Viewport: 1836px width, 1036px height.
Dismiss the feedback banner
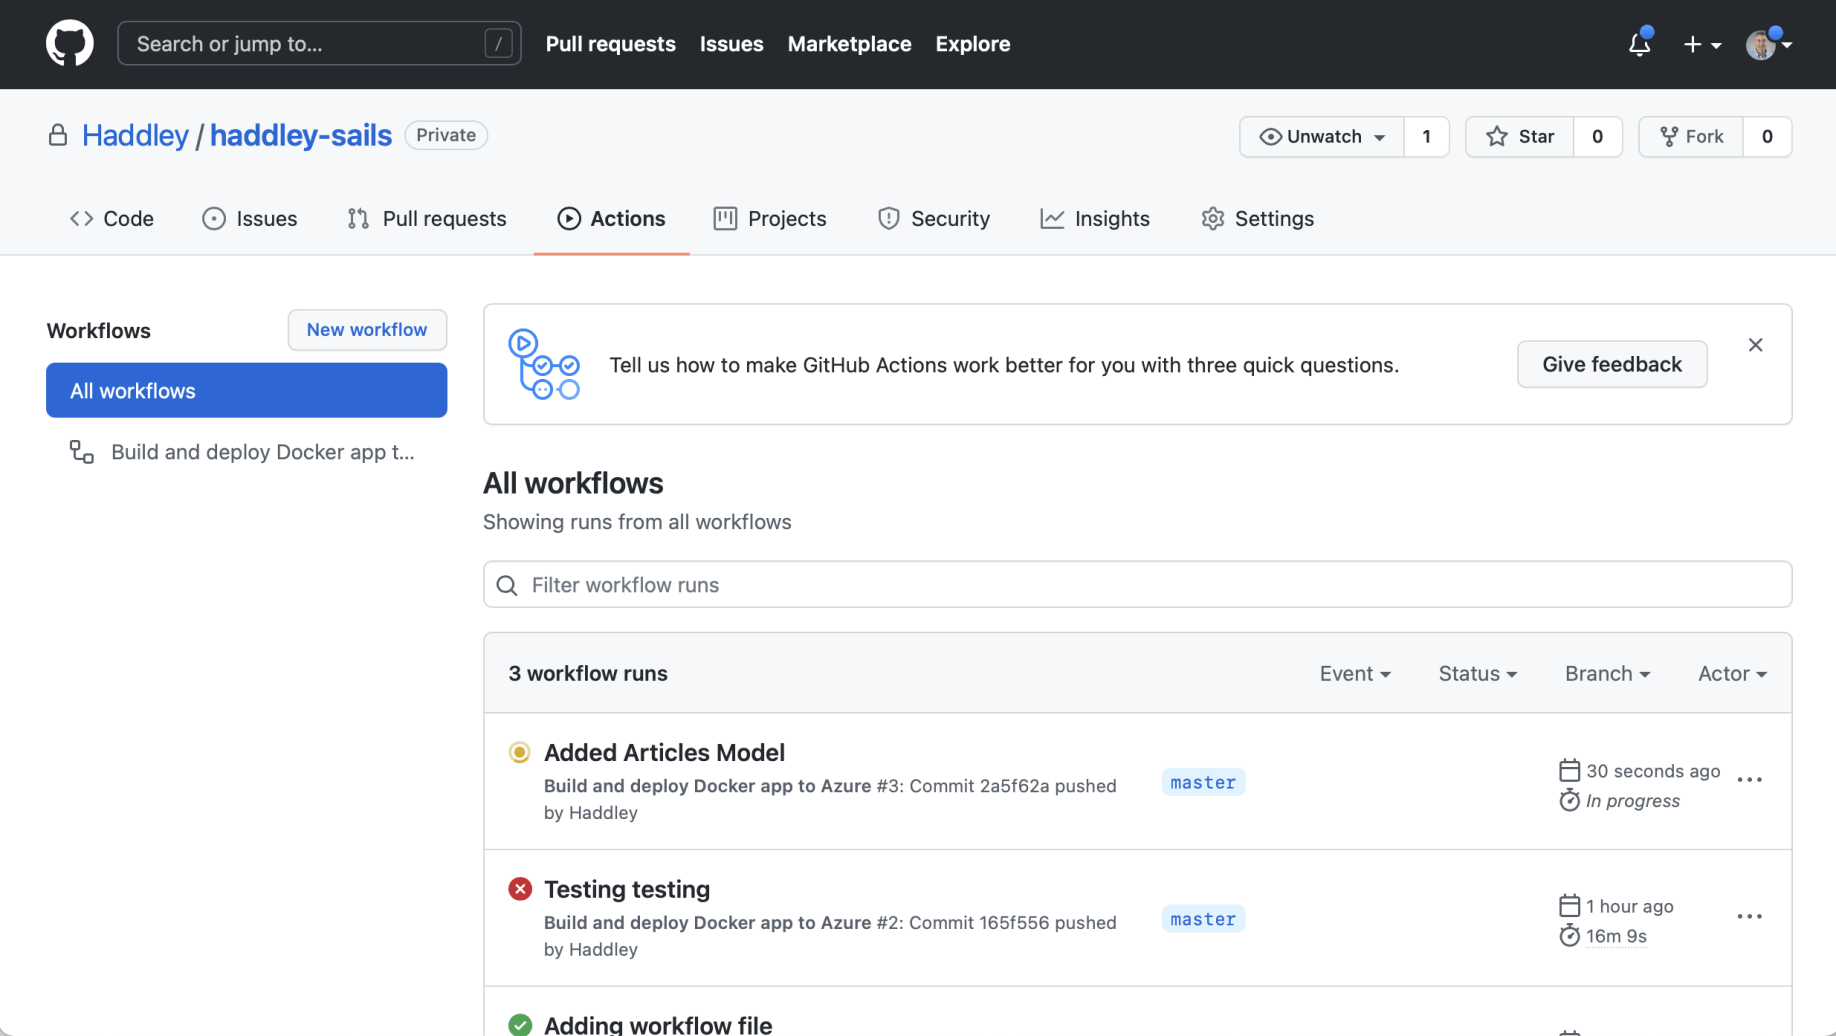(1755, 345)
